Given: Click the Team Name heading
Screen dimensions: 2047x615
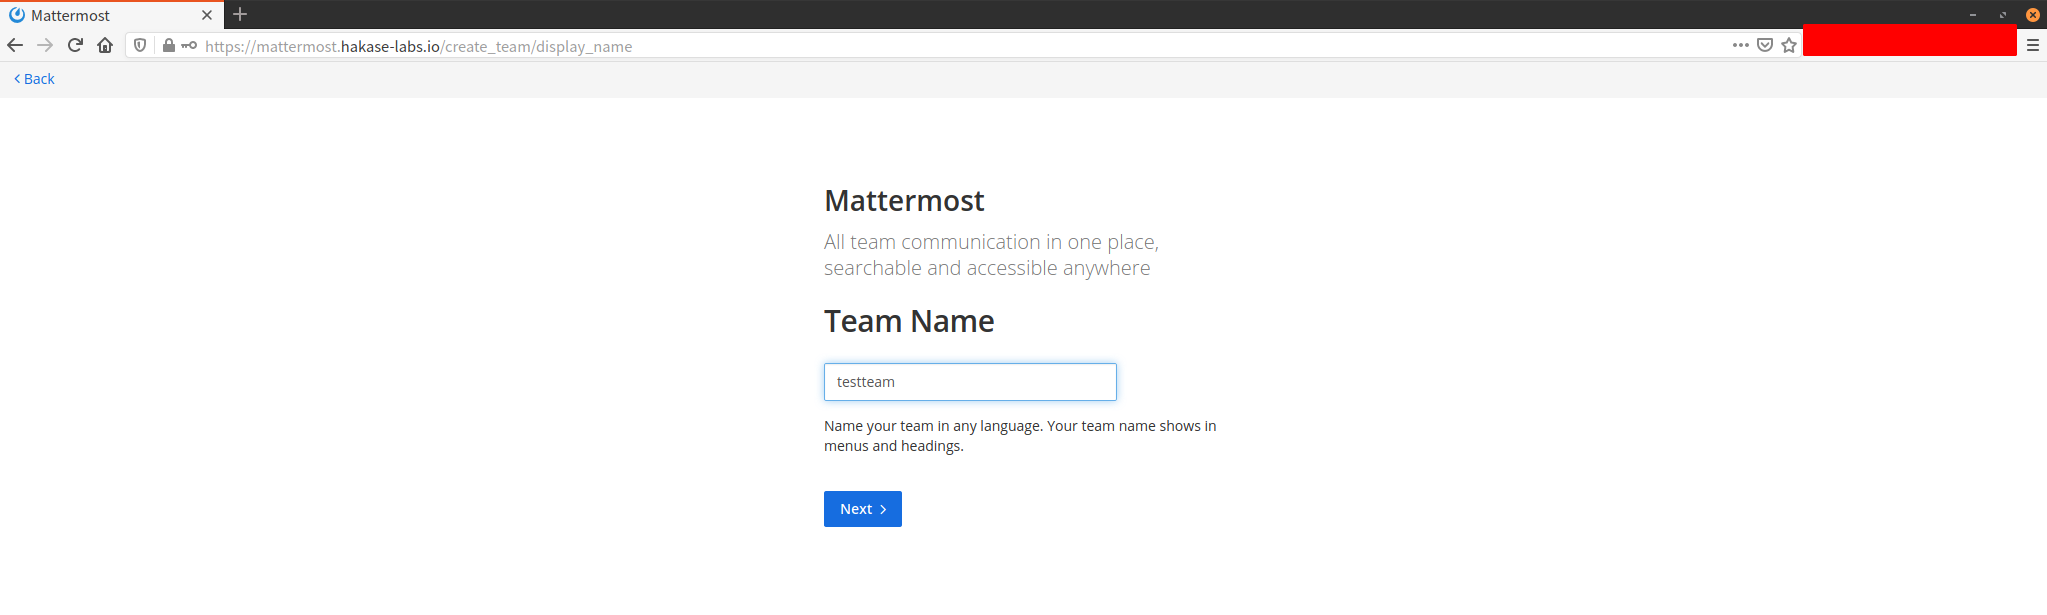Looking at the screenshot, I should pyautogui.click(x=909, y=322).
